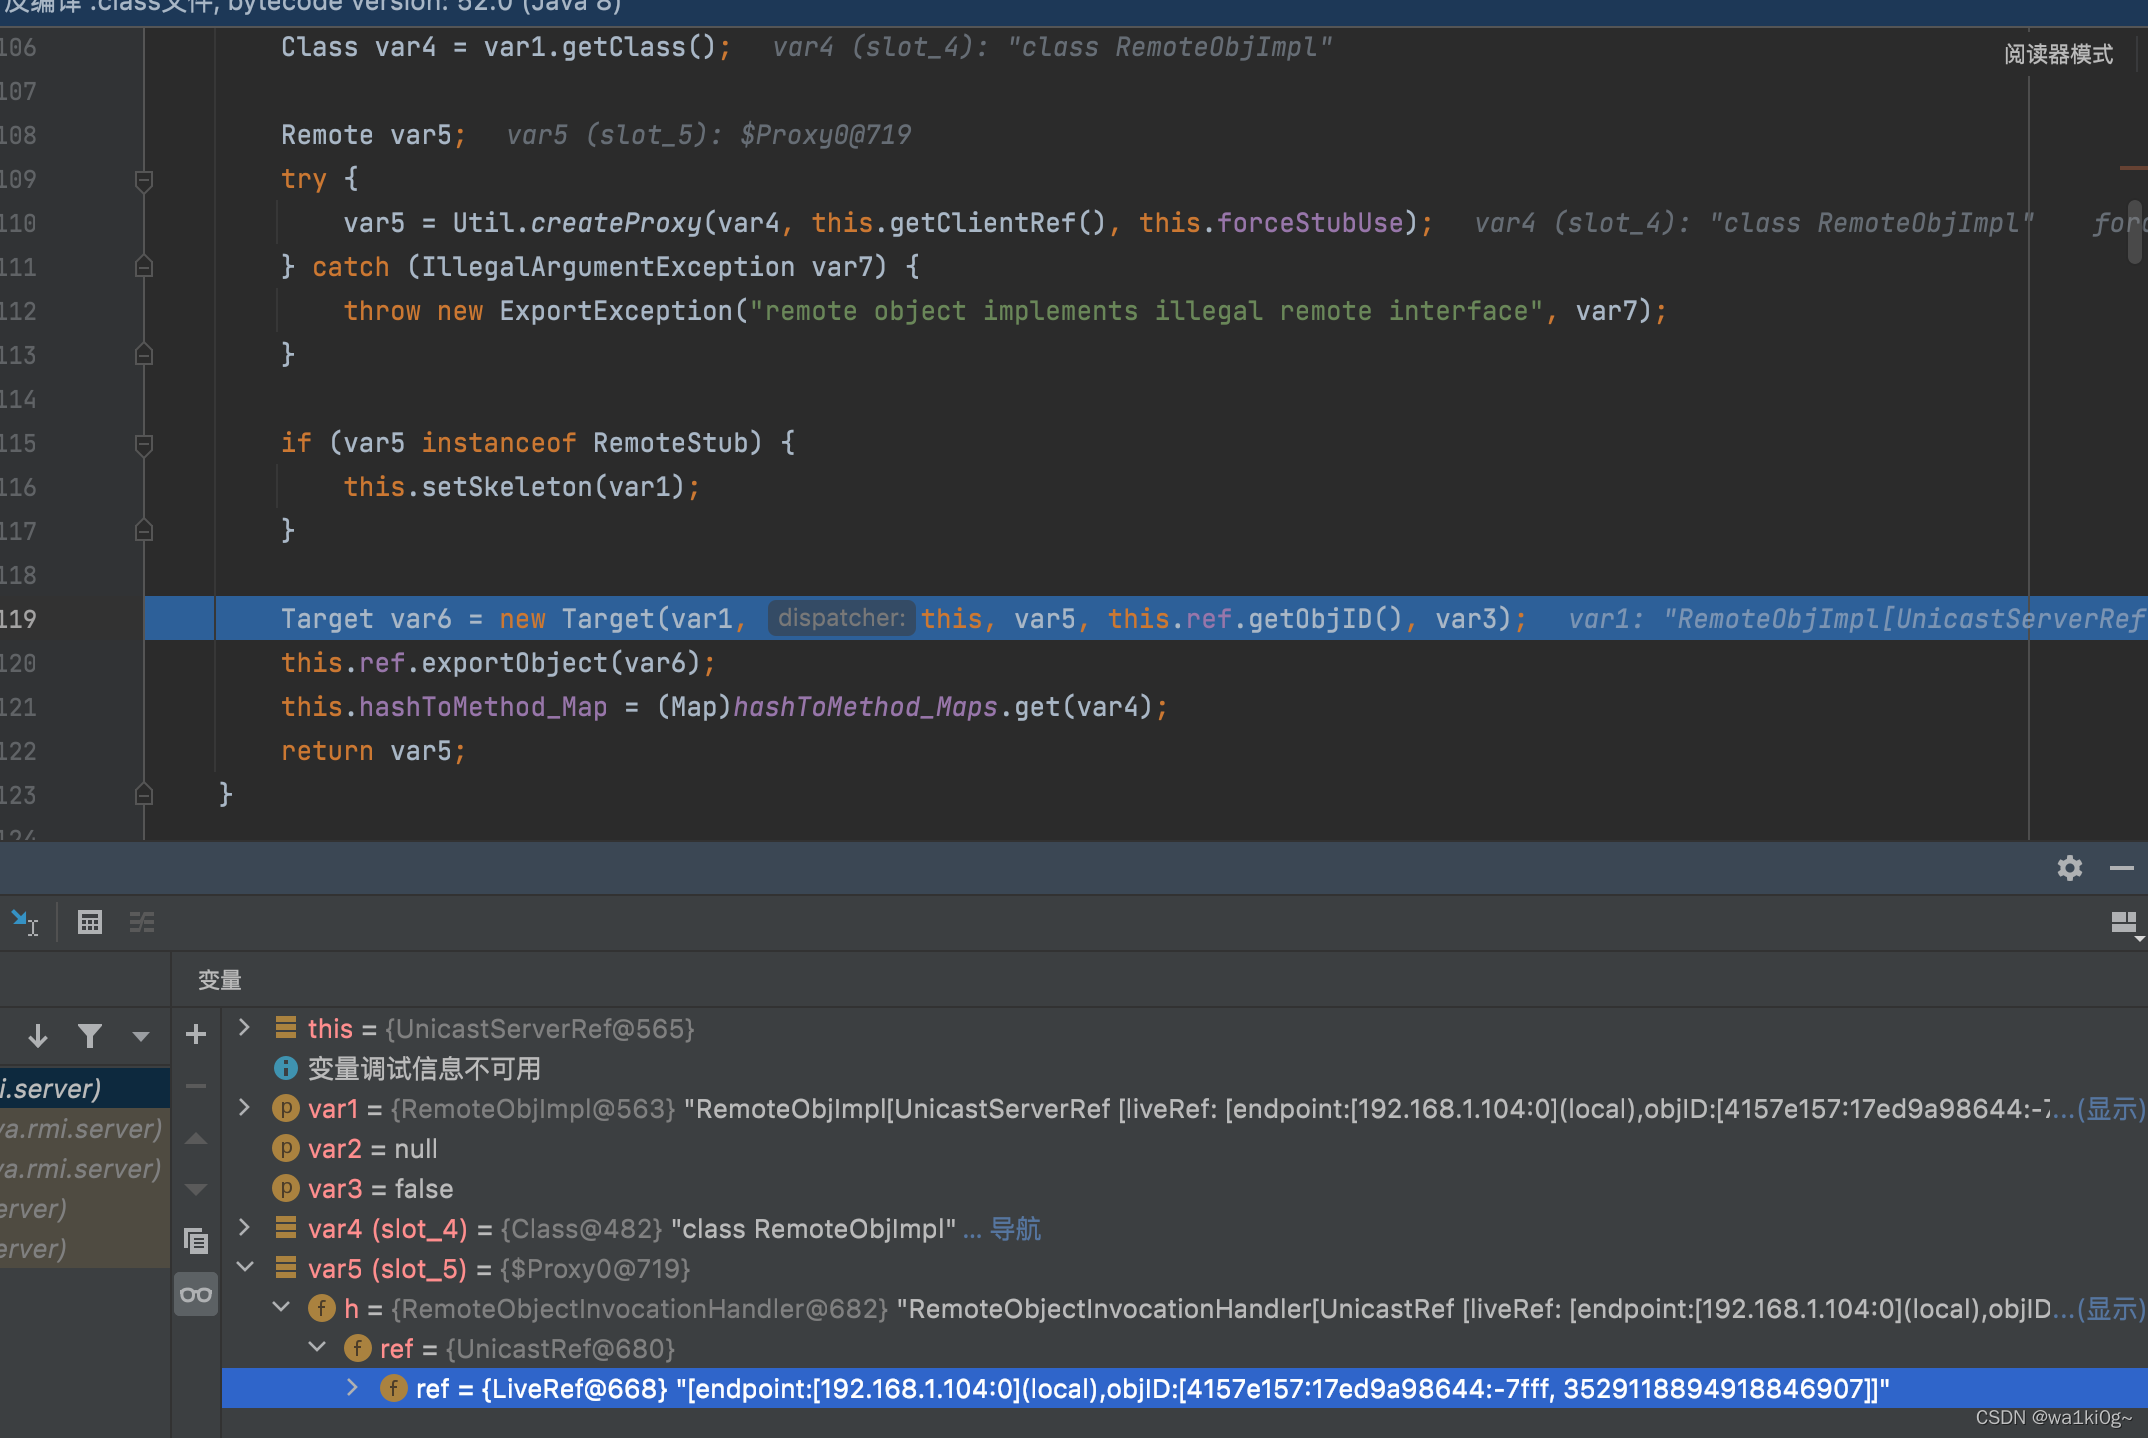
Task: Collapse the ref UnicastRef@680 node
Action: [x=318, y=1347]
